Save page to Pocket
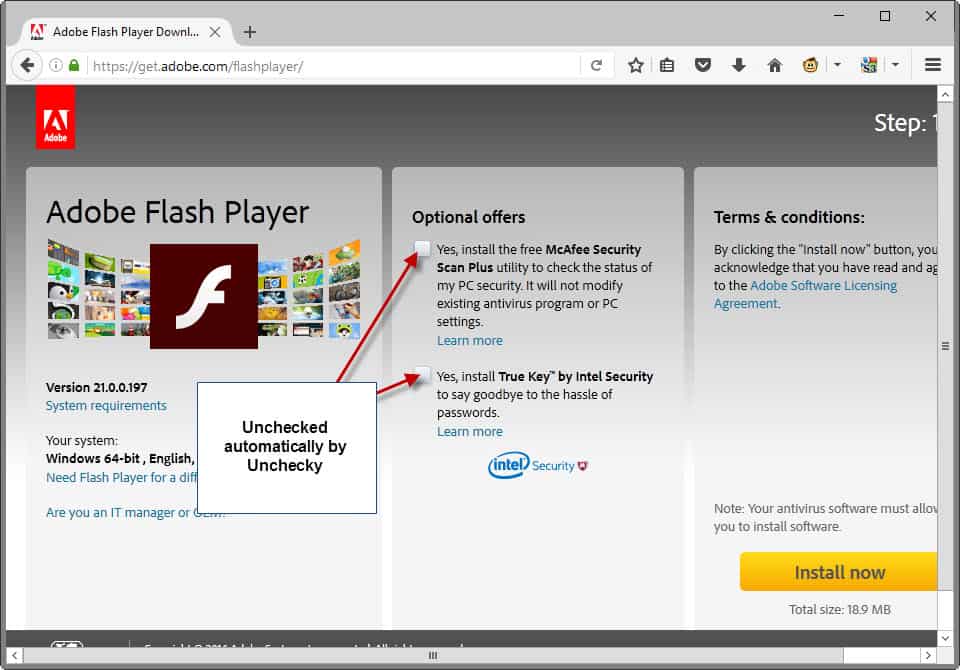The image size is (960, 670). click(703, 66)
